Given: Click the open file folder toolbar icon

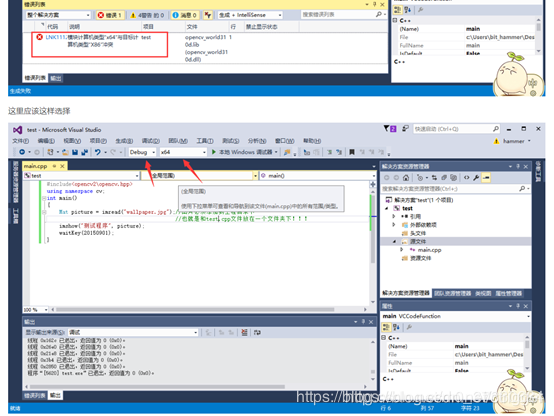Looking at the screenshot, I should [x=65, y=152].
